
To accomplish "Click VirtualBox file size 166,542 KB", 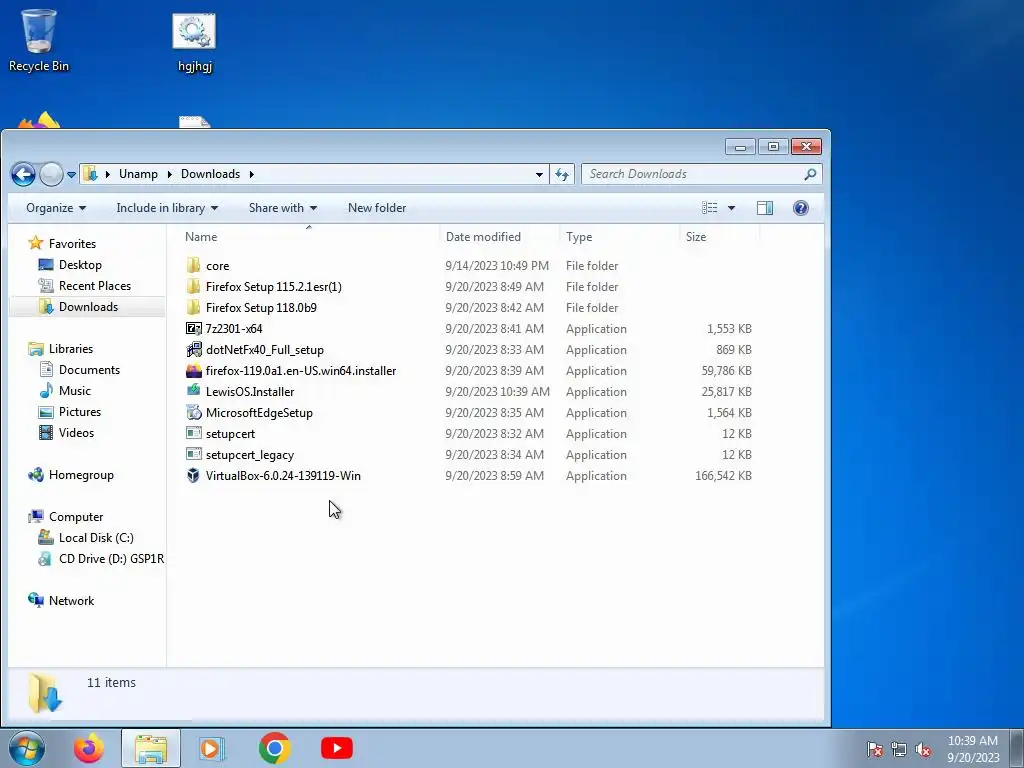I will (x=723, y=476).
